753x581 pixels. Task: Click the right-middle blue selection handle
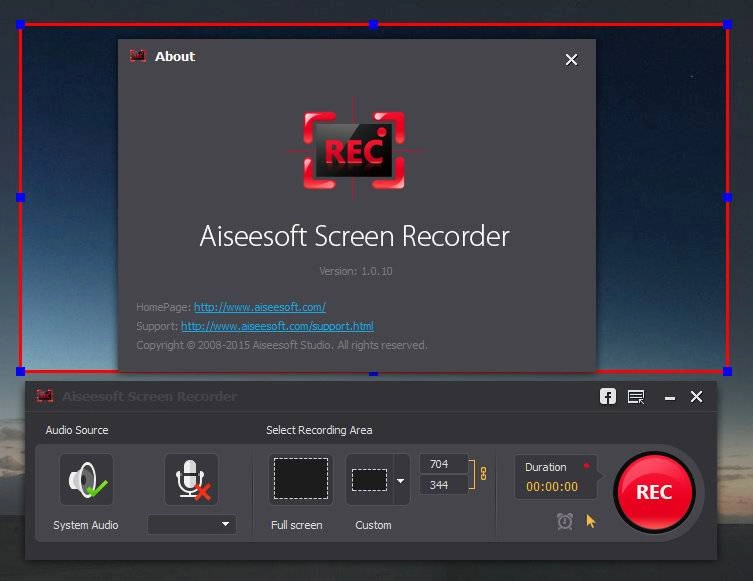728,197
